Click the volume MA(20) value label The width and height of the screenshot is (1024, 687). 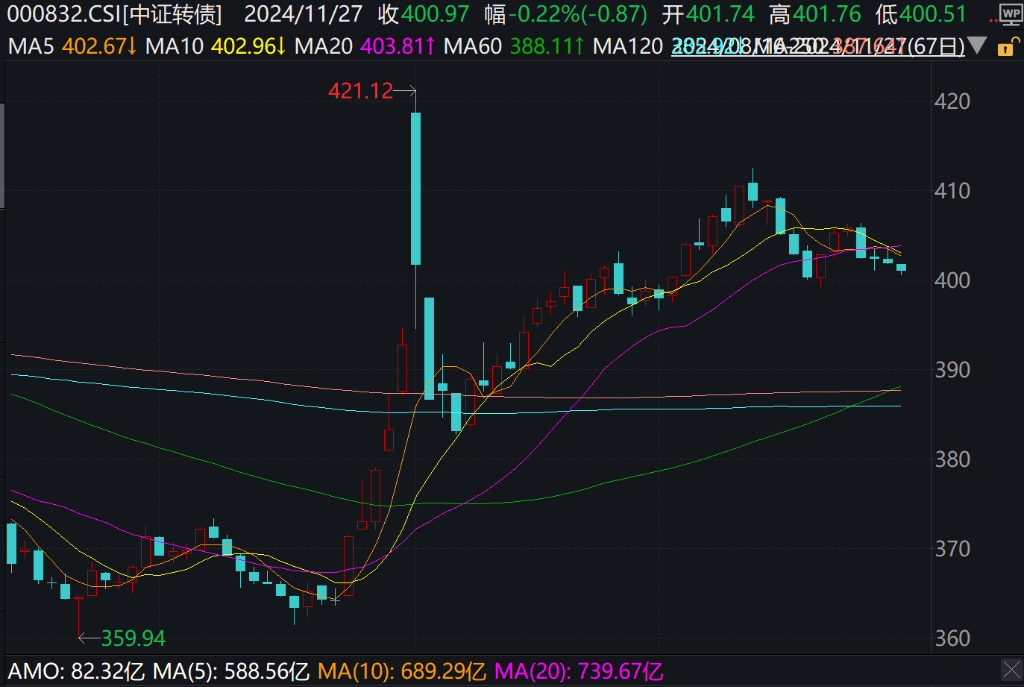point(578,670)
